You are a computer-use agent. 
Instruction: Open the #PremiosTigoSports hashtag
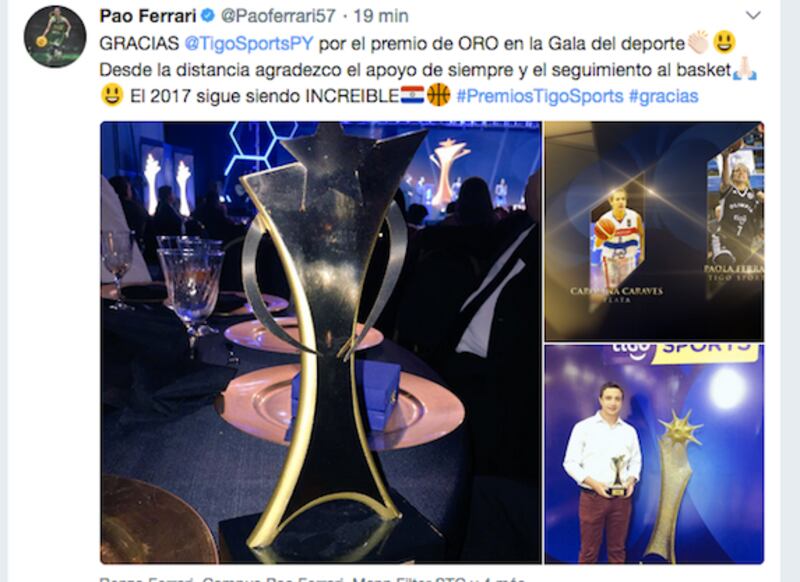(x=540, y=96)
